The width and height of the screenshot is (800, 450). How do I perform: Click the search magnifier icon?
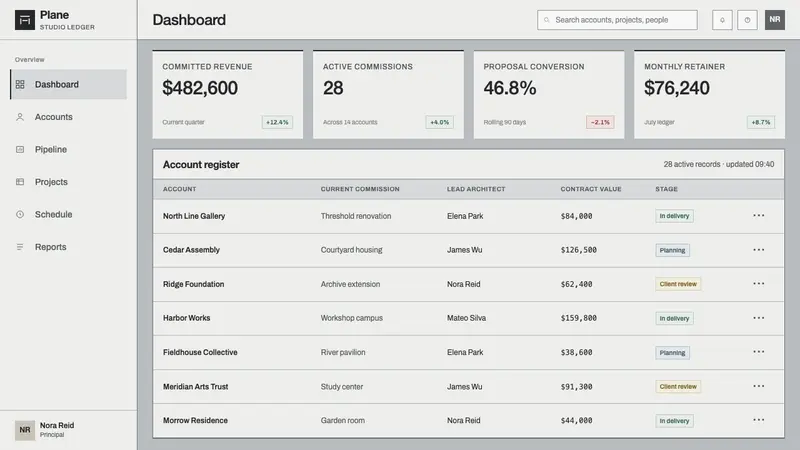(546, 20)
